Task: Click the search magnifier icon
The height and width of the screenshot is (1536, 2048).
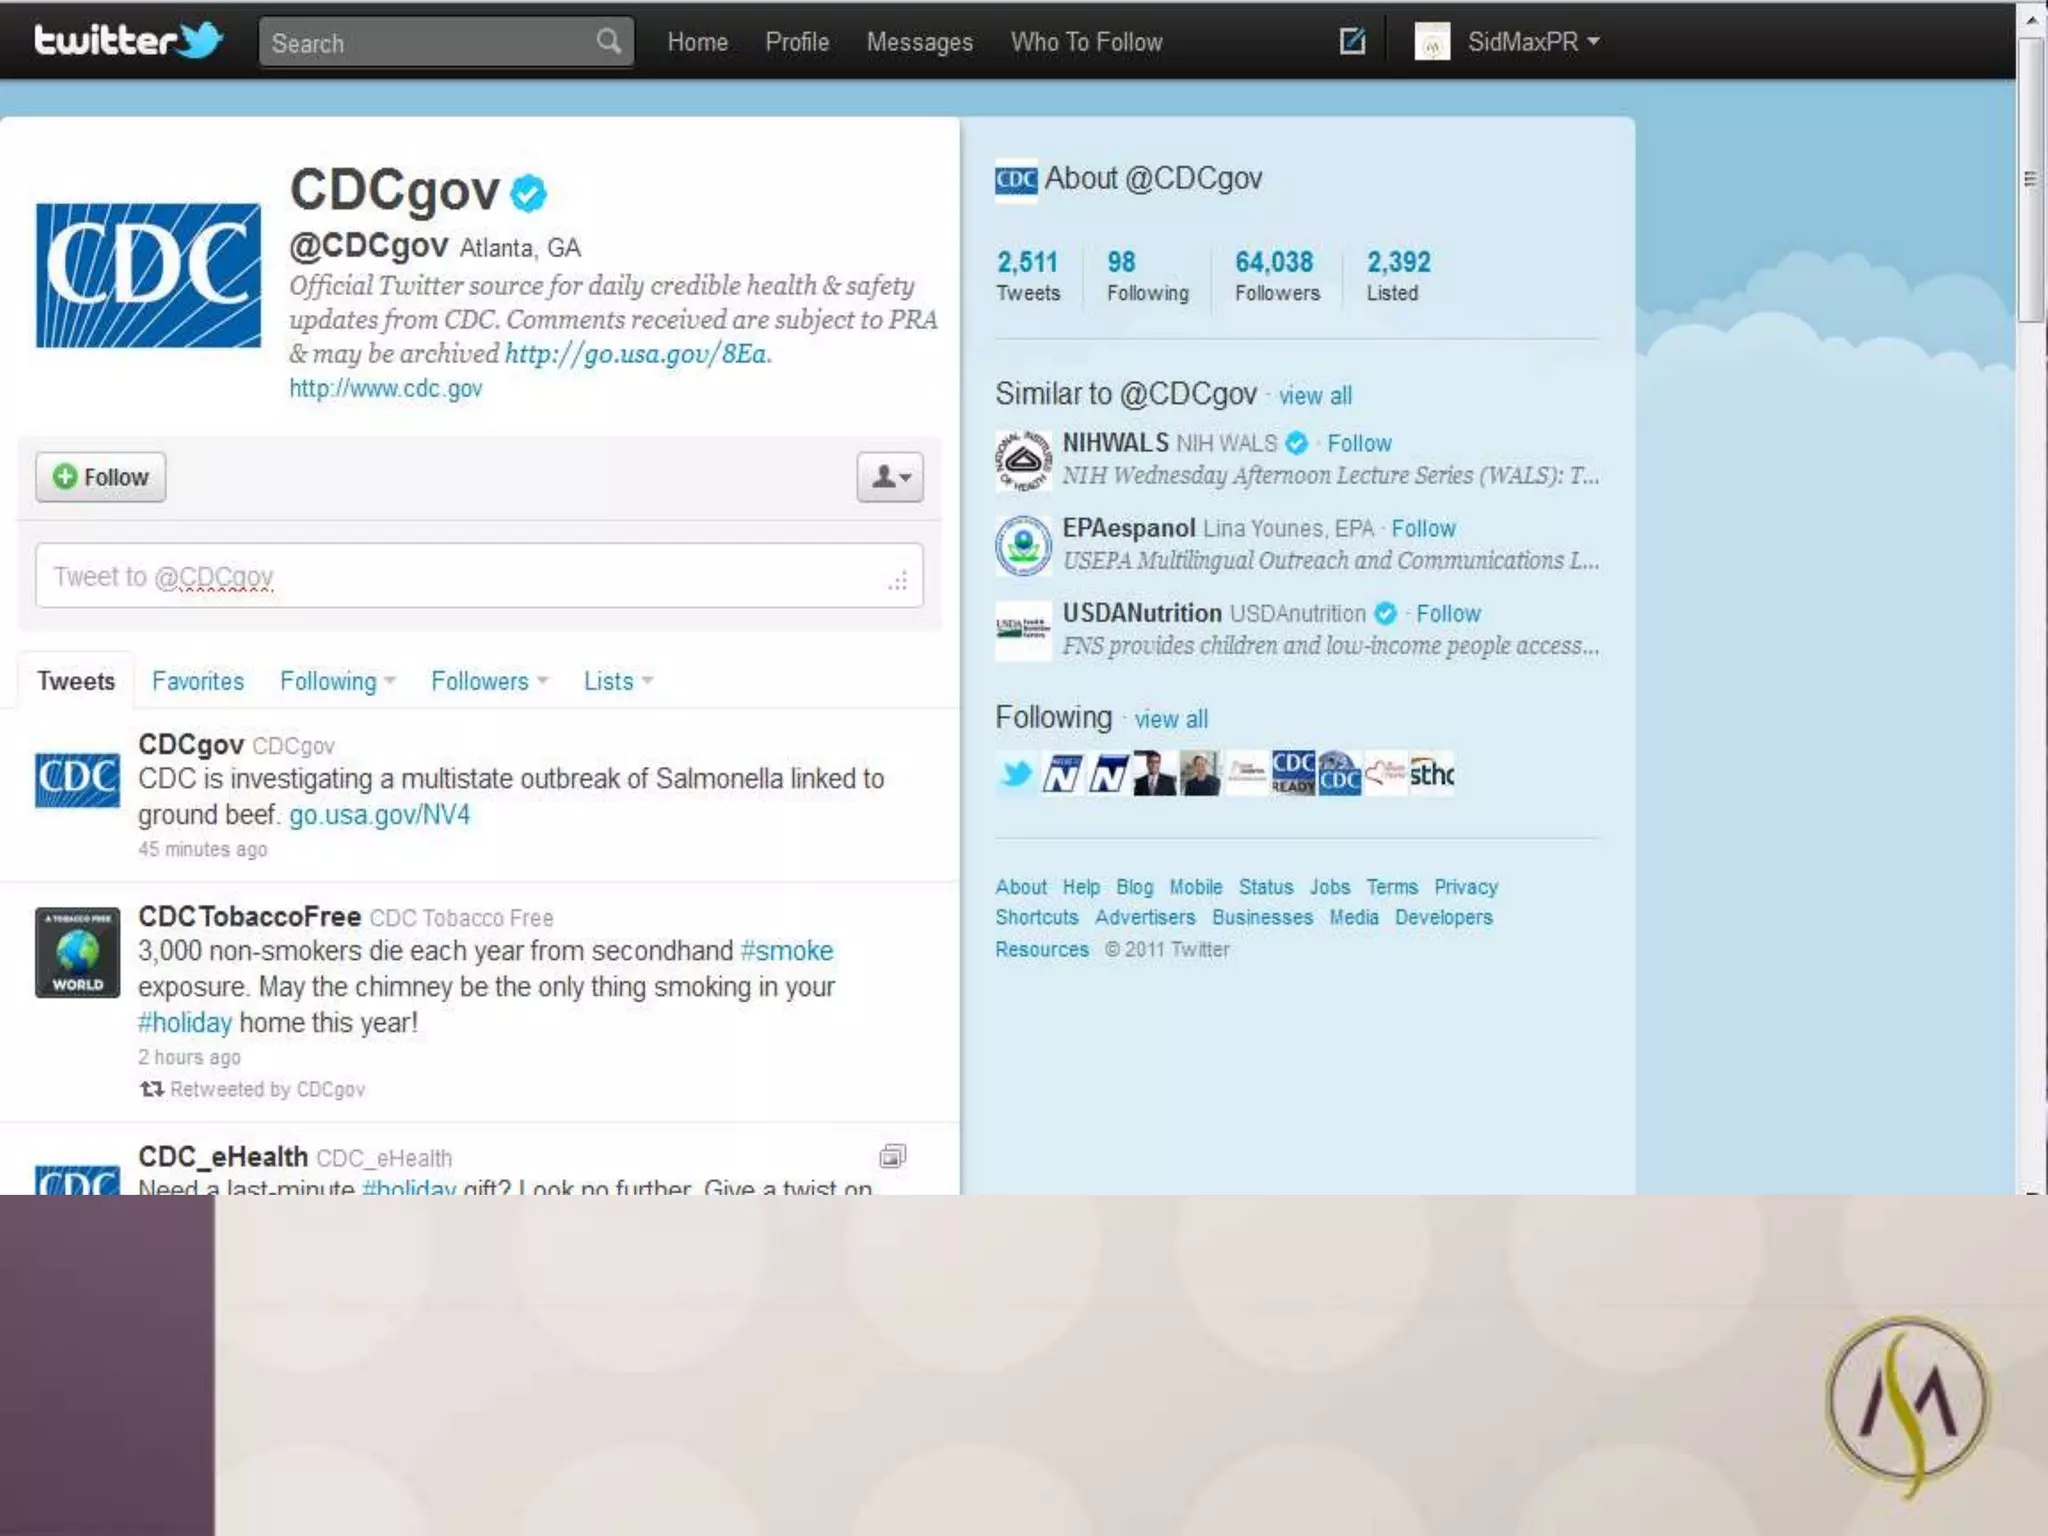Action: tap(608, 41)
